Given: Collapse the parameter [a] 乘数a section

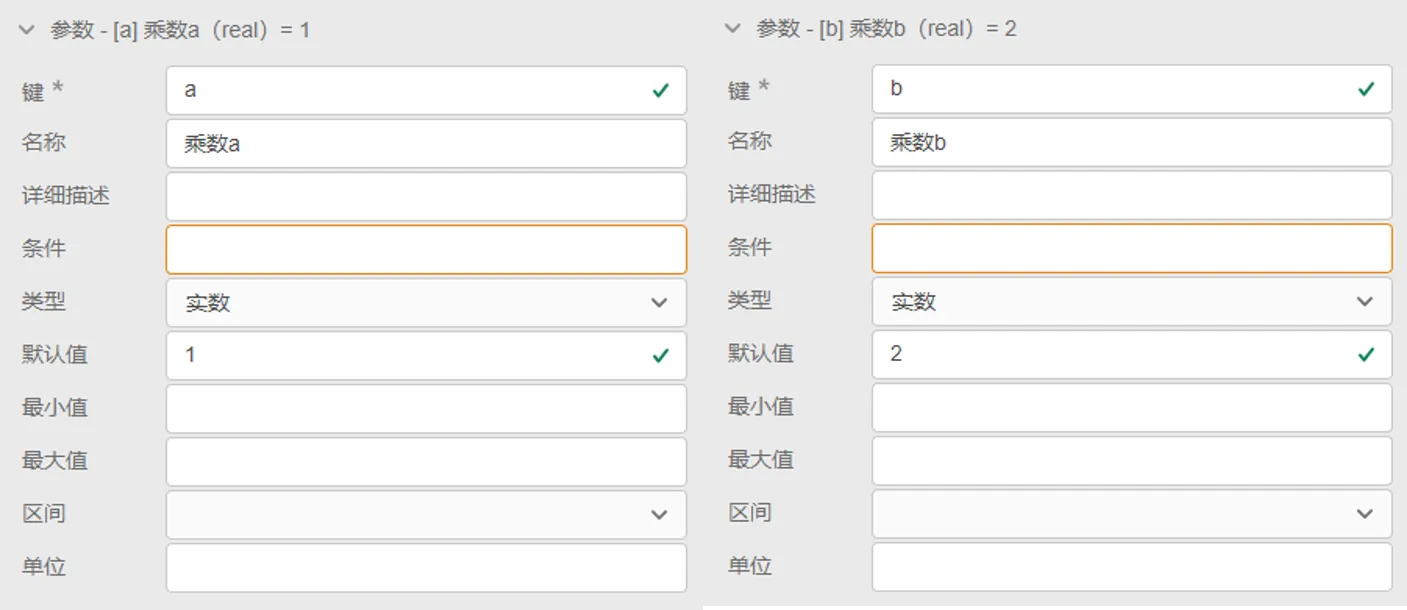Looking at the screenshot, I should [x=28, y=30].
